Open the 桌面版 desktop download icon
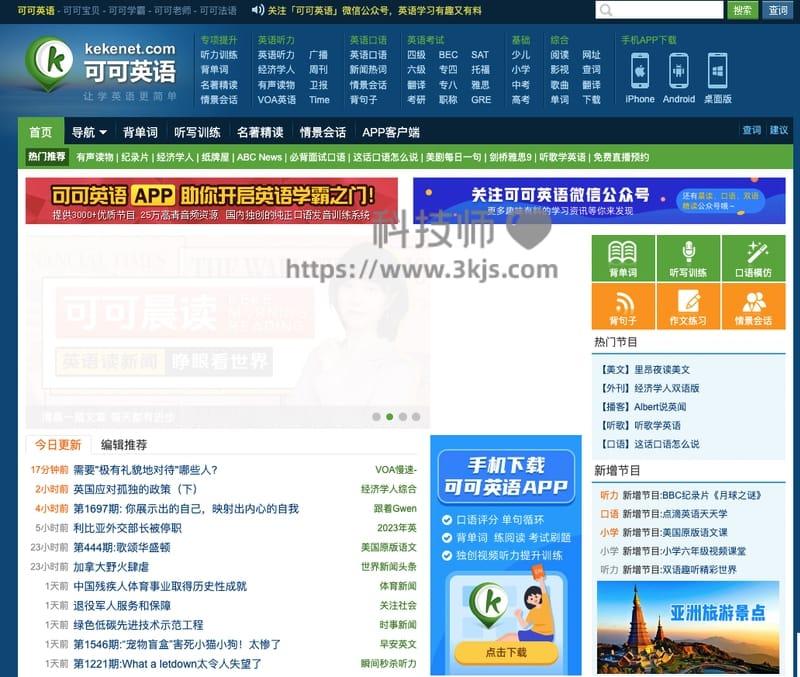The width and height of the screenshot is (800, 677). (x=717, y=71)
